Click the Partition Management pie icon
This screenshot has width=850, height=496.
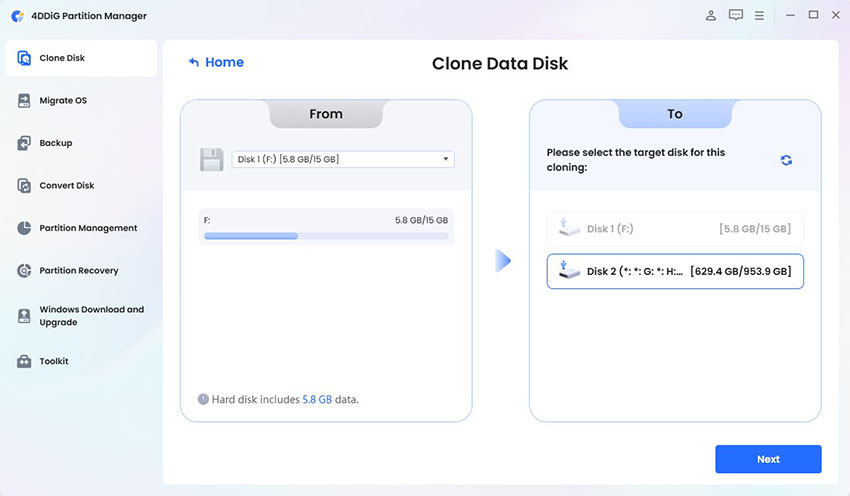pyautogui.click(x=24, y=228)
